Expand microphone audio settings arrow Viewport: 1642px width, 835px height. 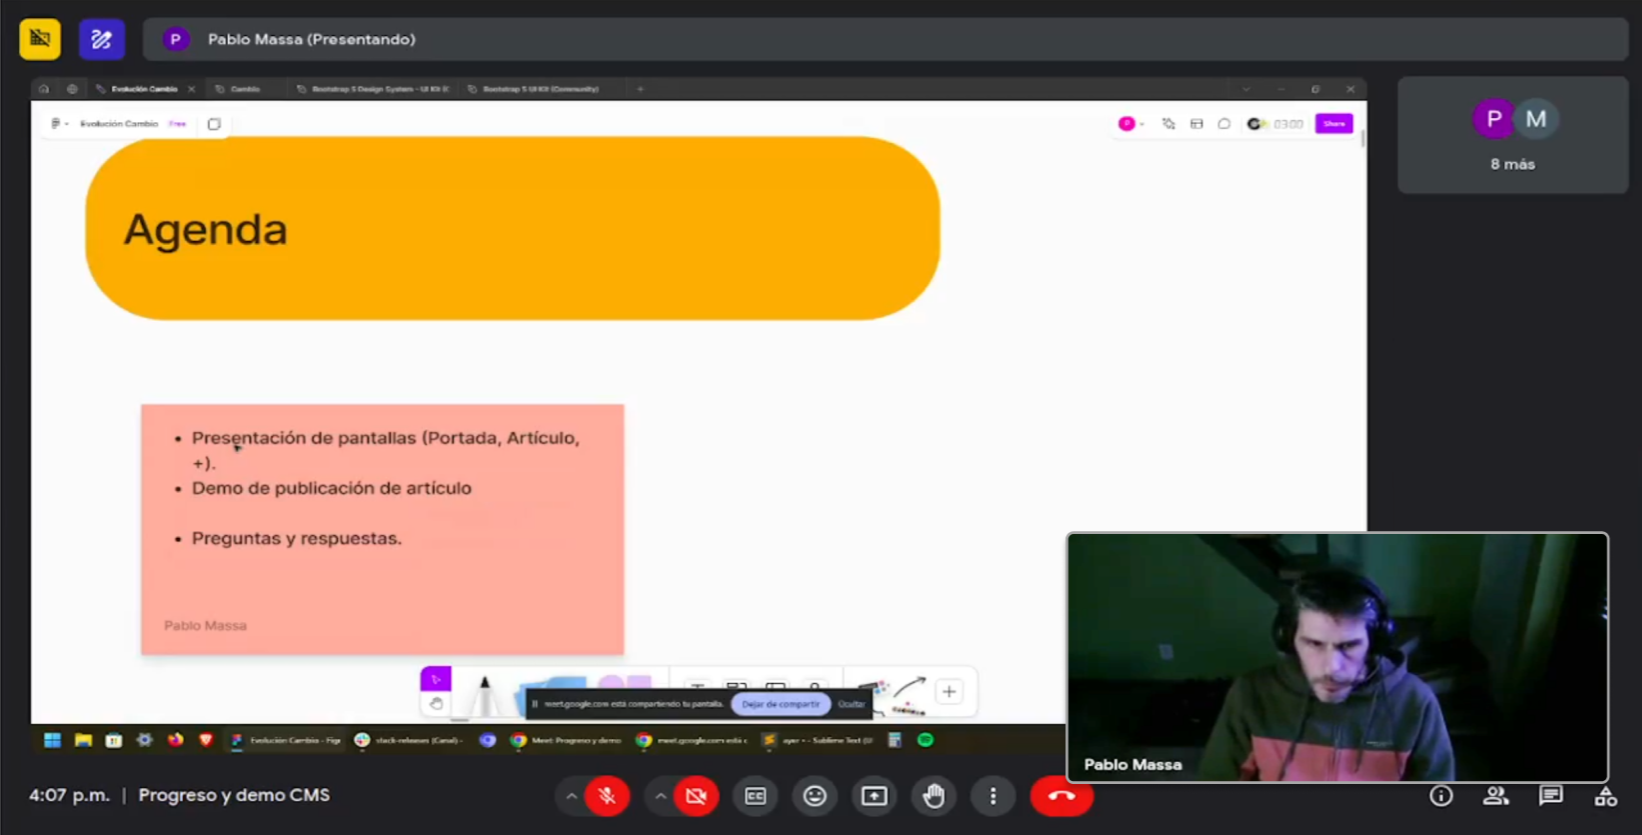click(x=571, y=796)
